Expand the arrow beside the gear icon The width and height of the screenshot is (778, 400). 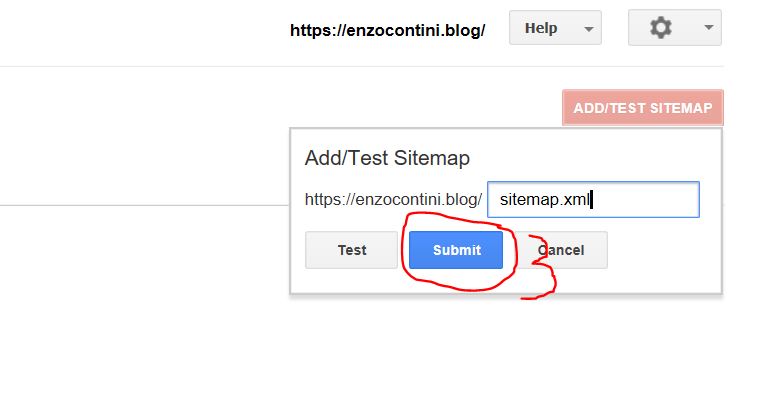(x=708, y=28)
